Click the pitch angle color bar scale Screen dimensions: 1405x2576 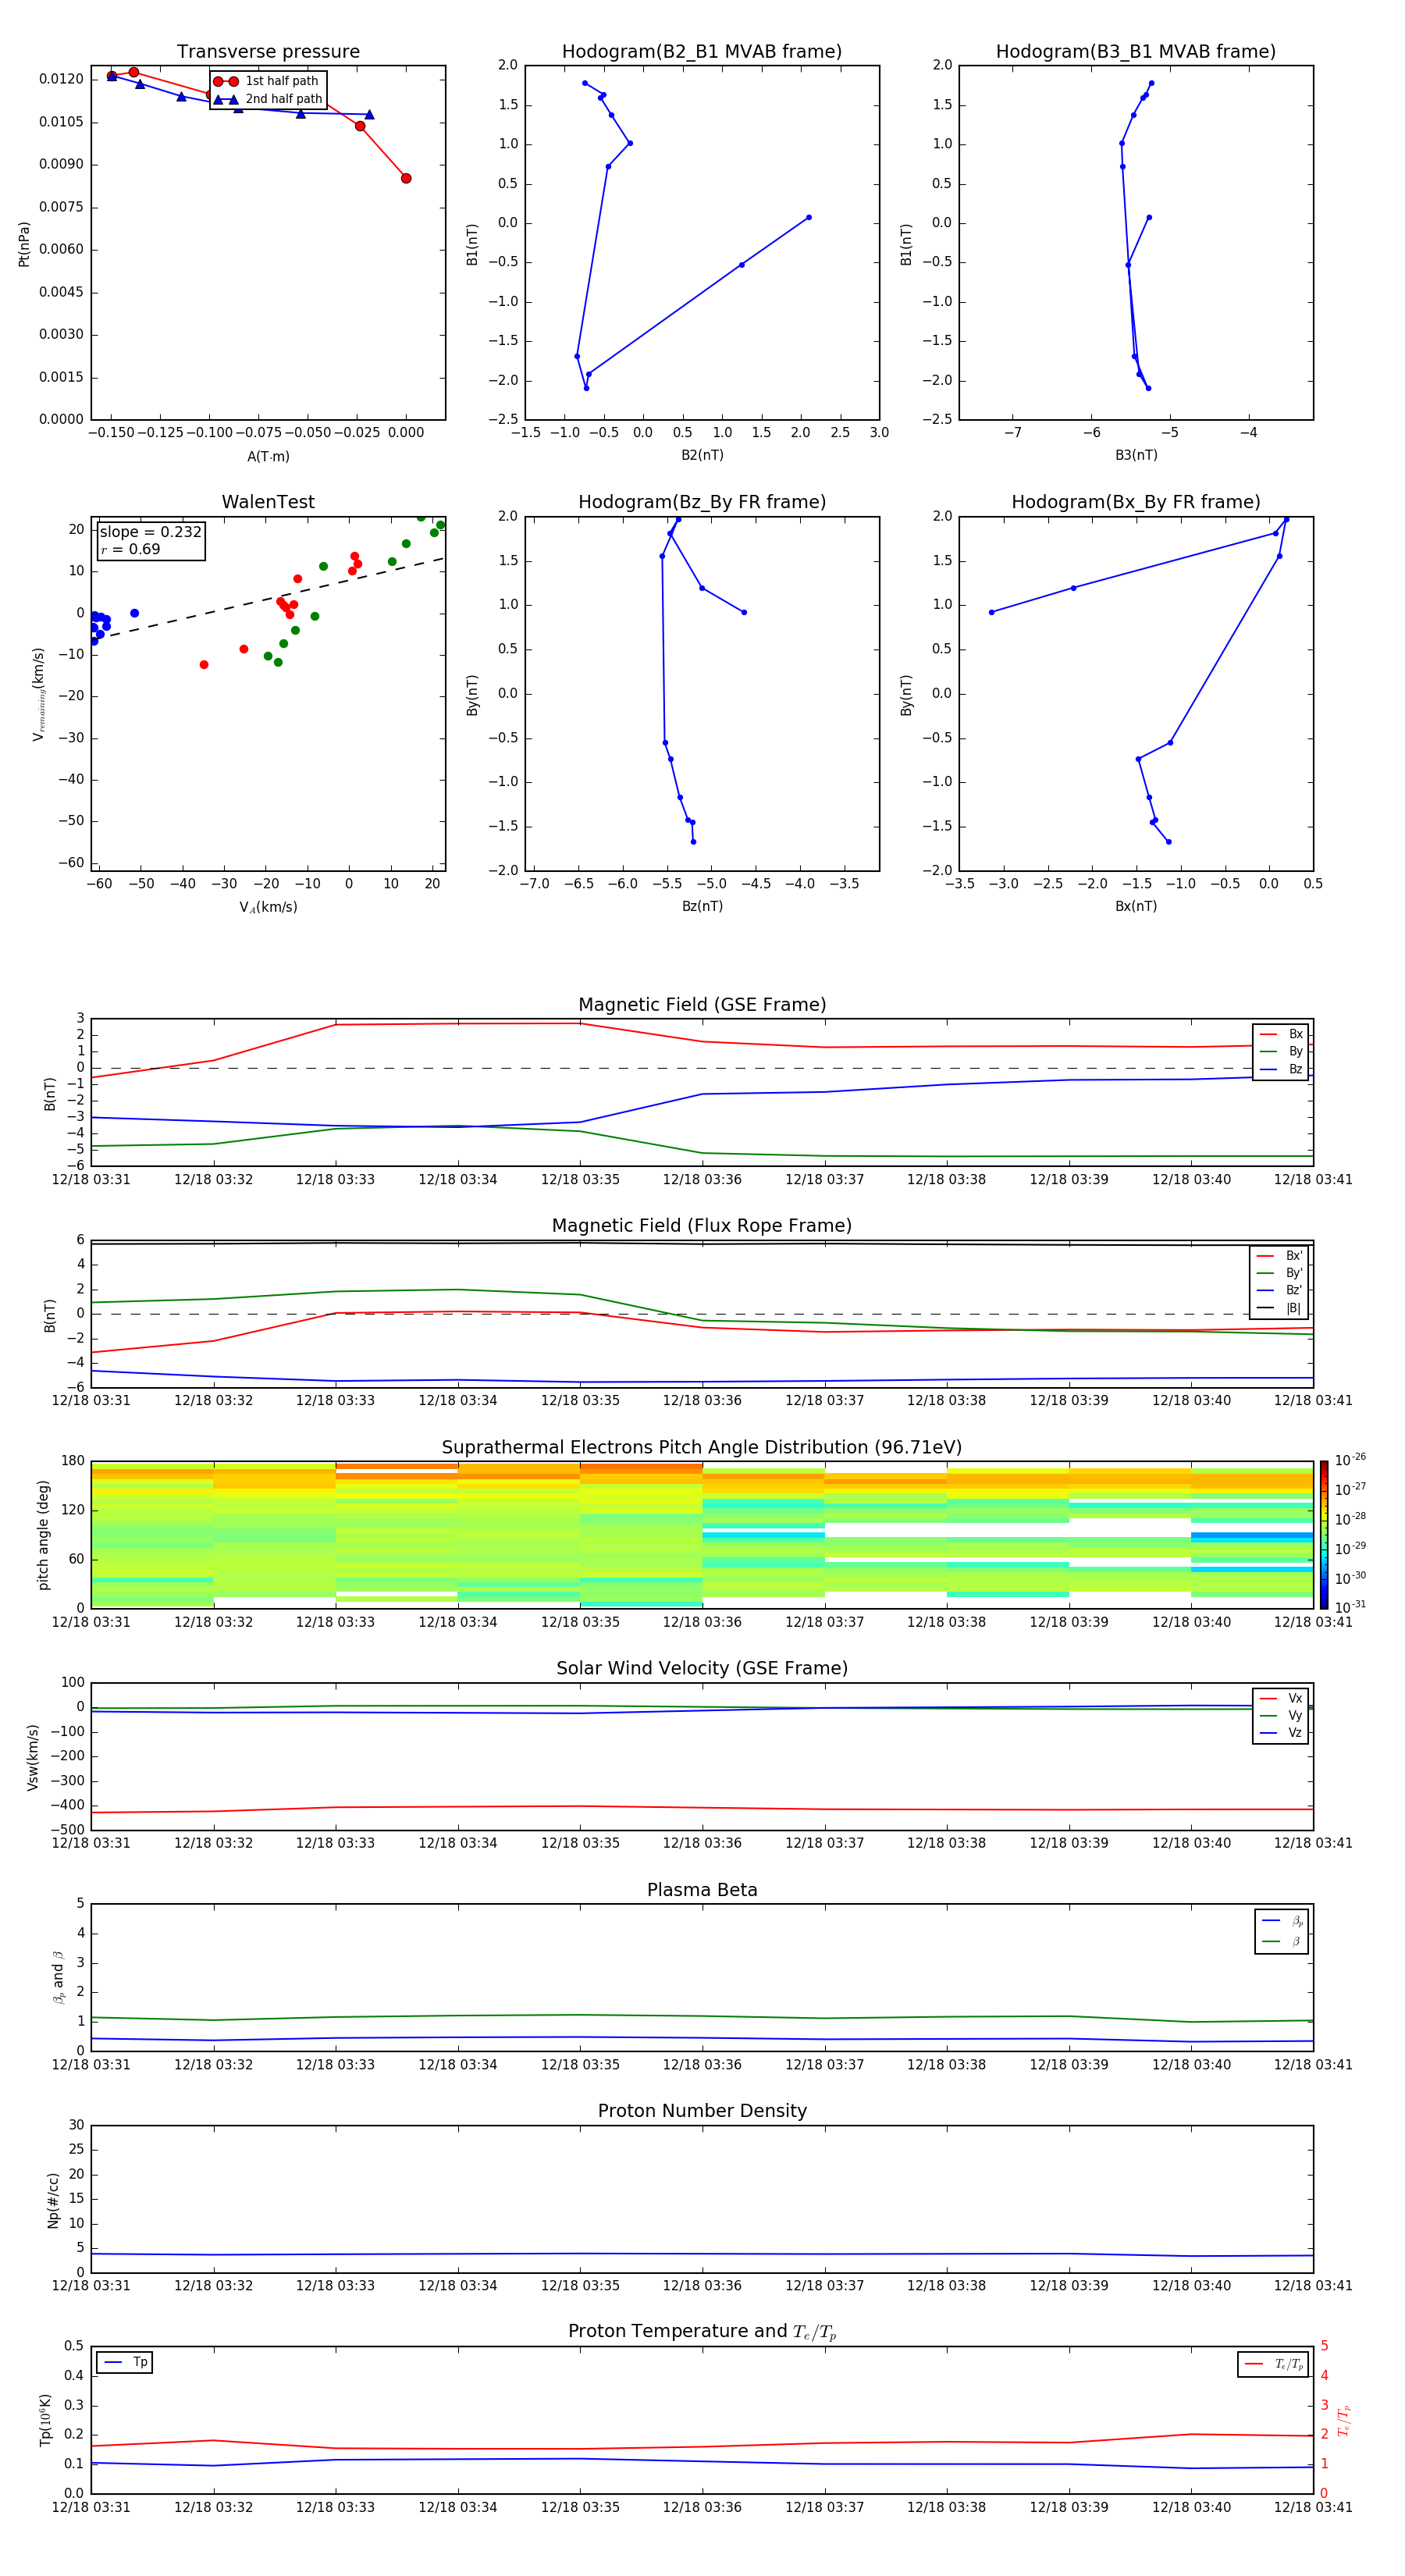coord(1324,1534)
